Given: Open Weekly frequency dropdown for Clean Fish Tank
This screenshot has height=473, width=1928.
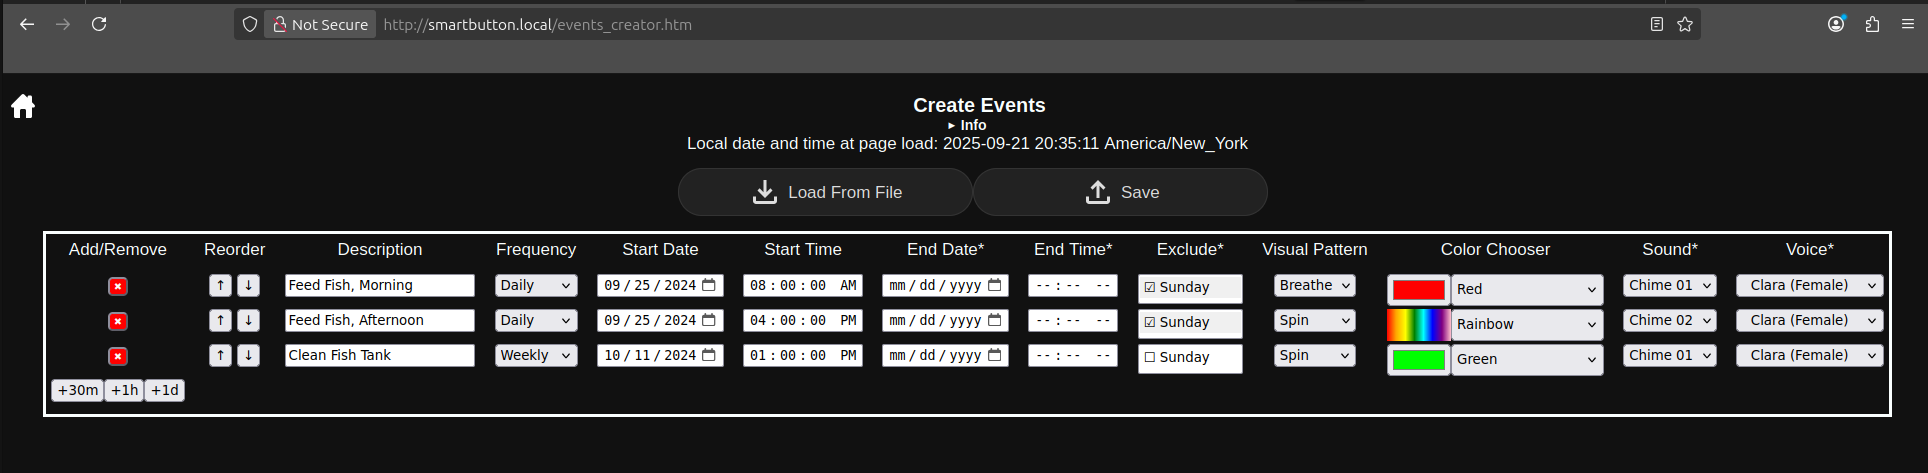Looking at the screenshot, I should click(536, 355).
